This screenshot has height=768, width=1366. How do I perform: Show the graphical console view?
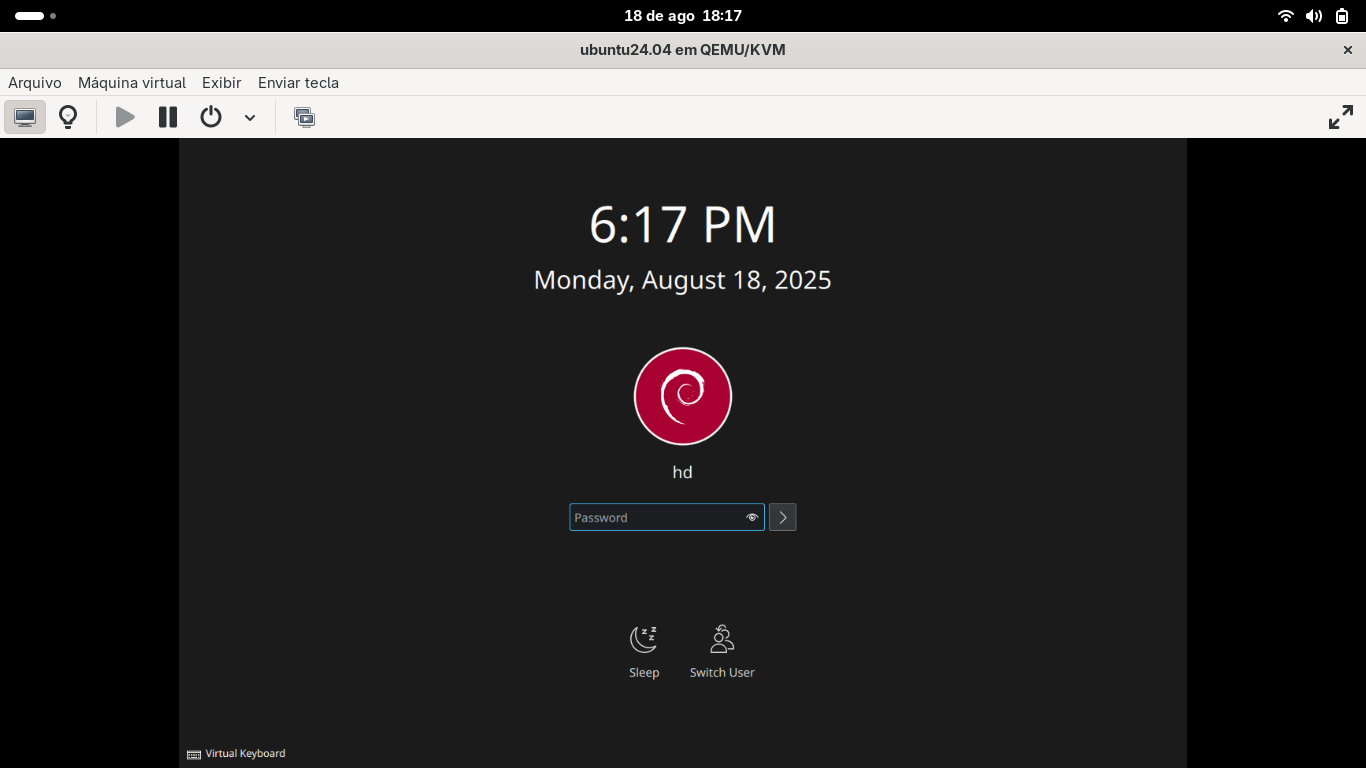25,117
